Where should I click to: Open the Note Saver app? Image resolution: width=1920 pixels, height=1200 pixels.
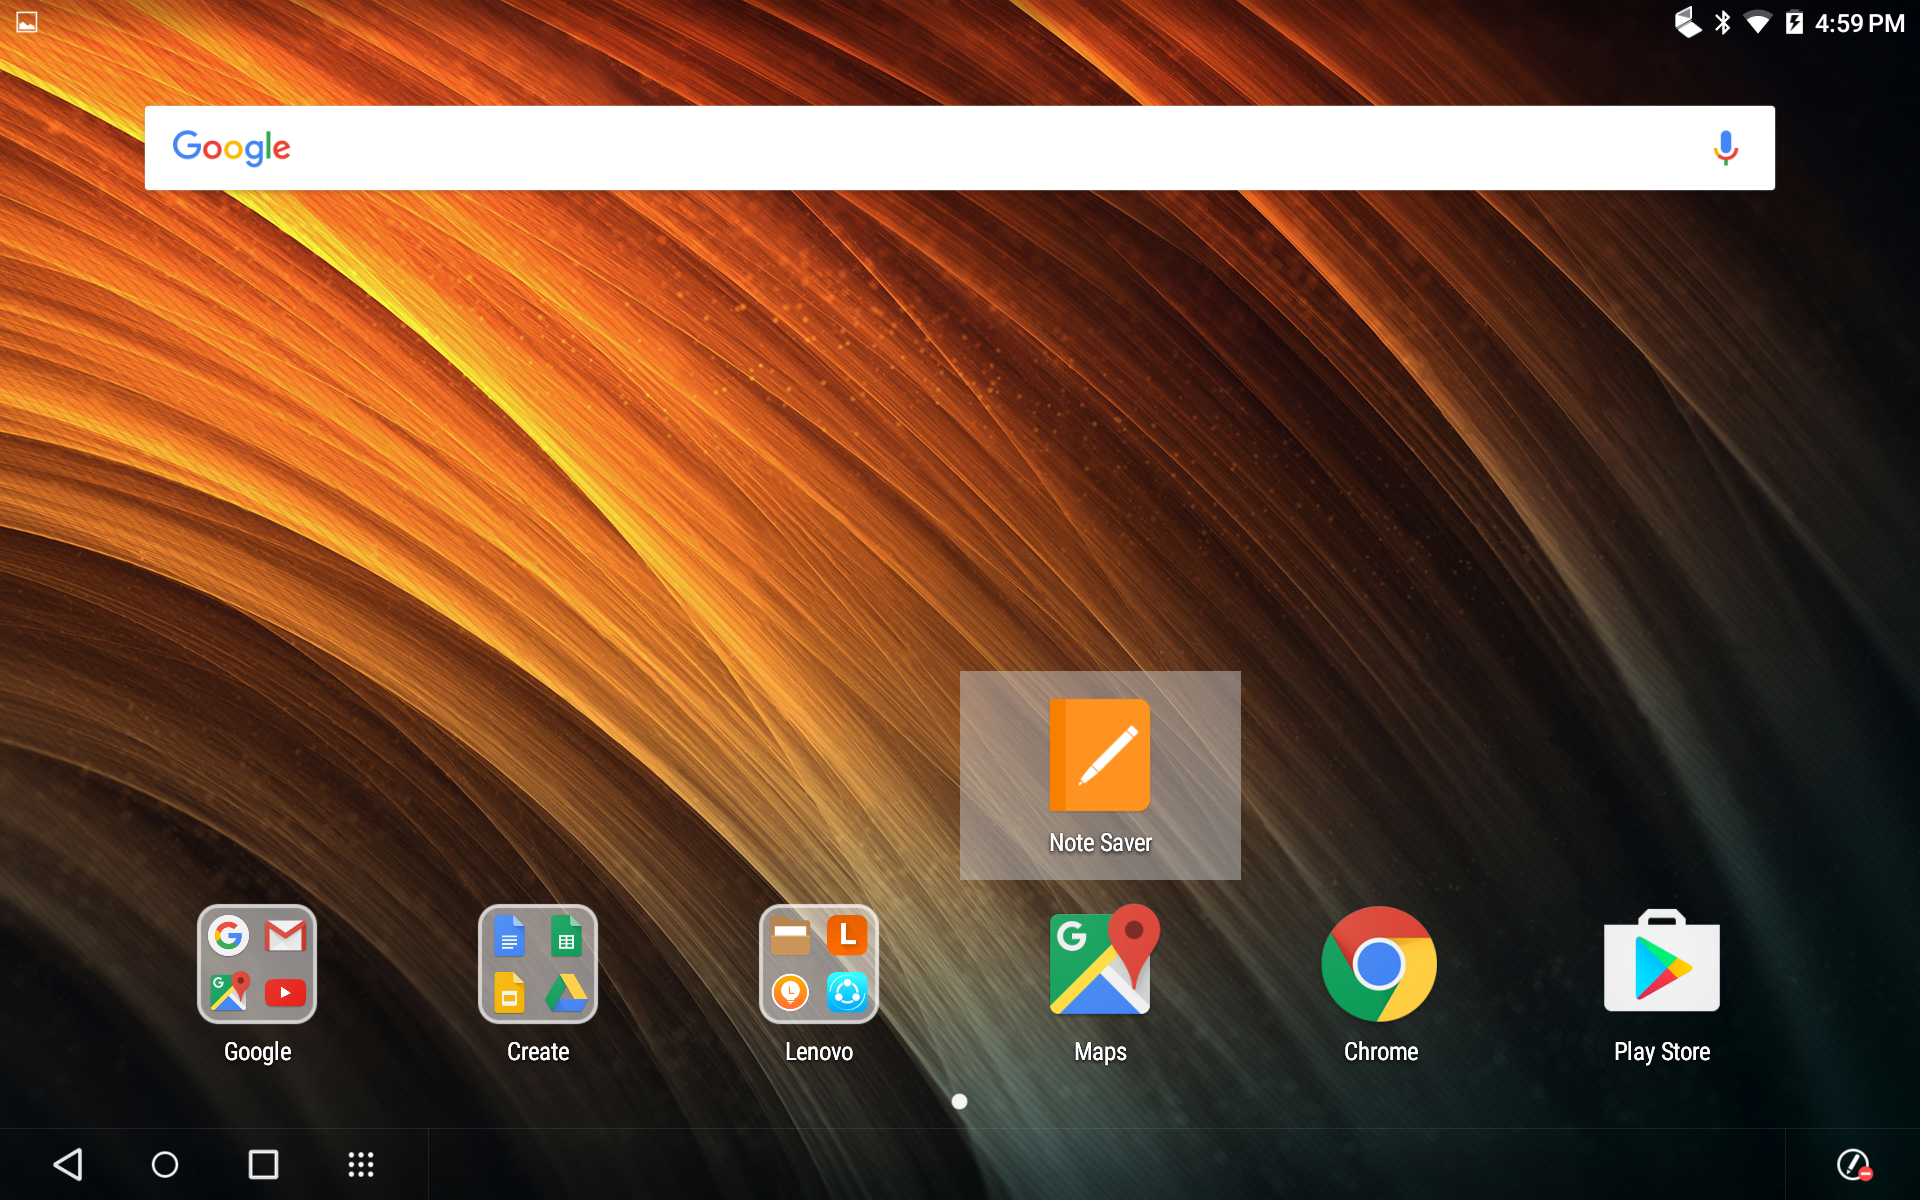coord(1100,775)
